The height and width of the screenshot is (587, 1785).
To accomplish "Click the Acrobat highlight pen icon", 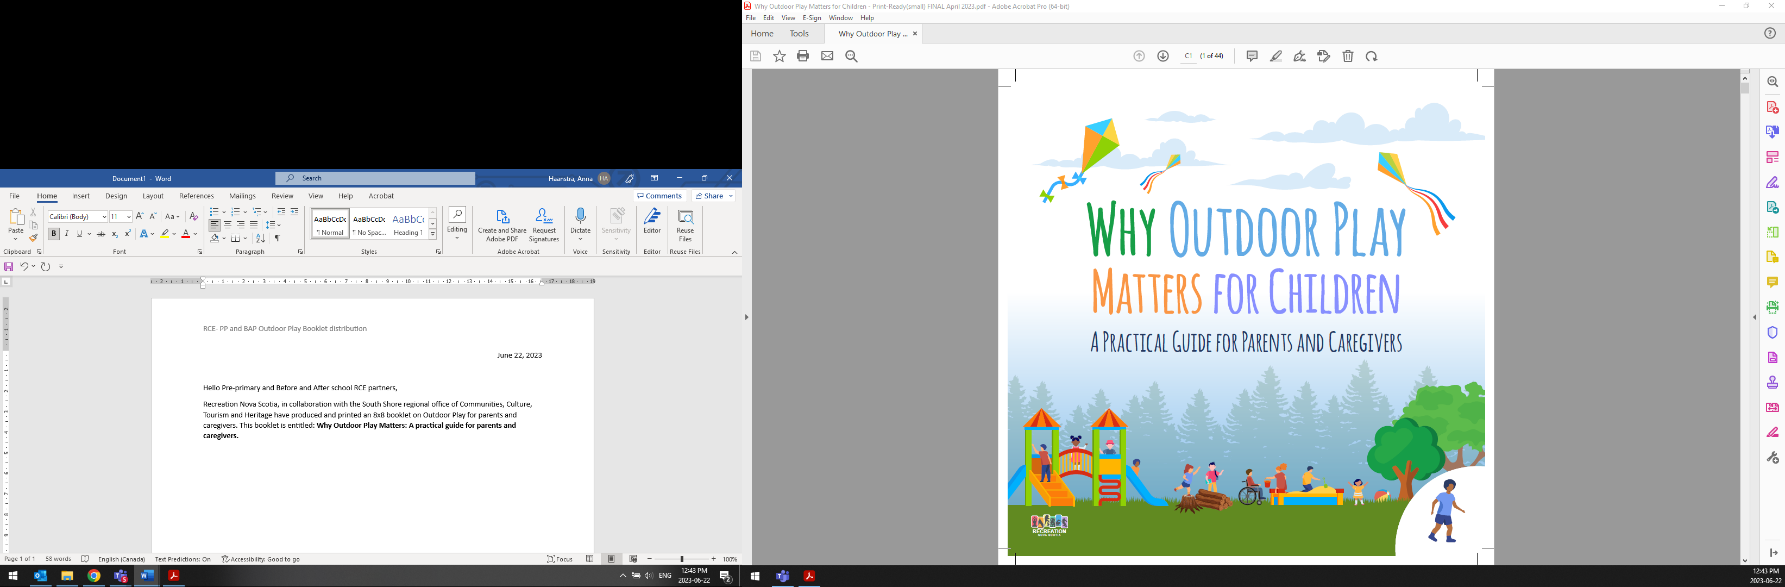I will (x=1276, y=56).
